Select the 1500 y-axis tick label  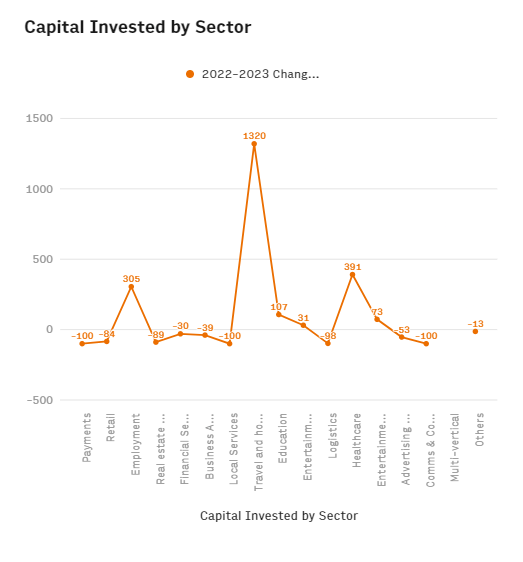tap(39, 118)
